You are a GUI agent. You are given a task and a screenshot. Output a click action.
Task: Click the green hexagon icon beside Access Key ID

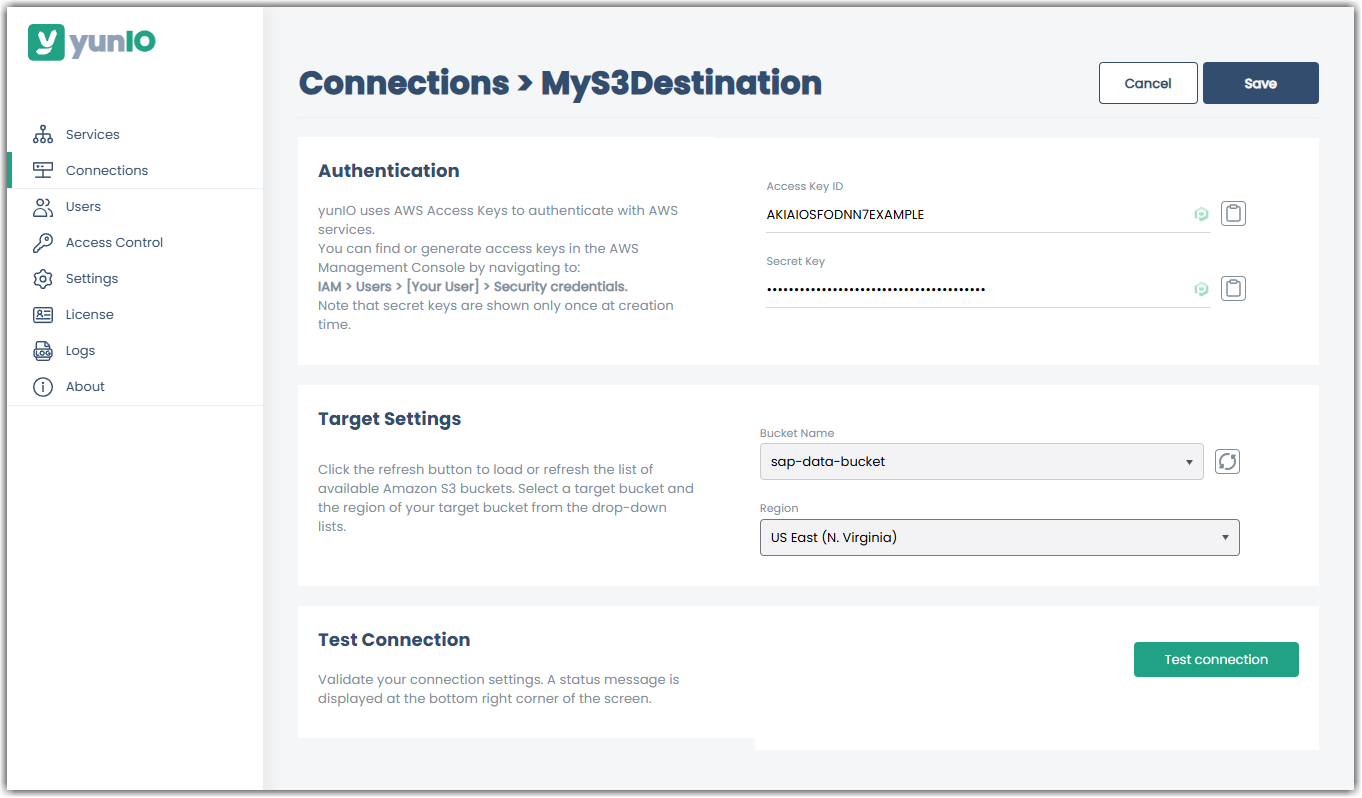coord(1201,214)
